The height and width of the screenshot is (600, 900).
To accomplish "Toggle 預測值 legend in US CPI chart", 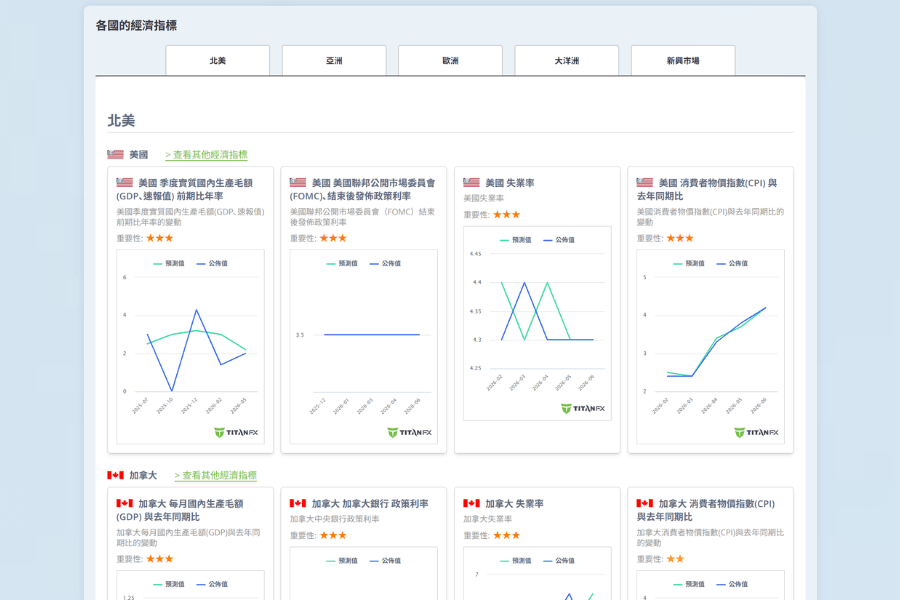I will (689, 264).
